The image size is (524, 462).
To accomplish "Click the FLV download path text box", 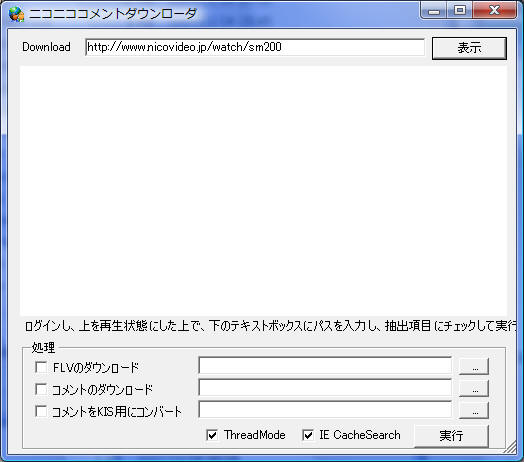I will (325, 365).
